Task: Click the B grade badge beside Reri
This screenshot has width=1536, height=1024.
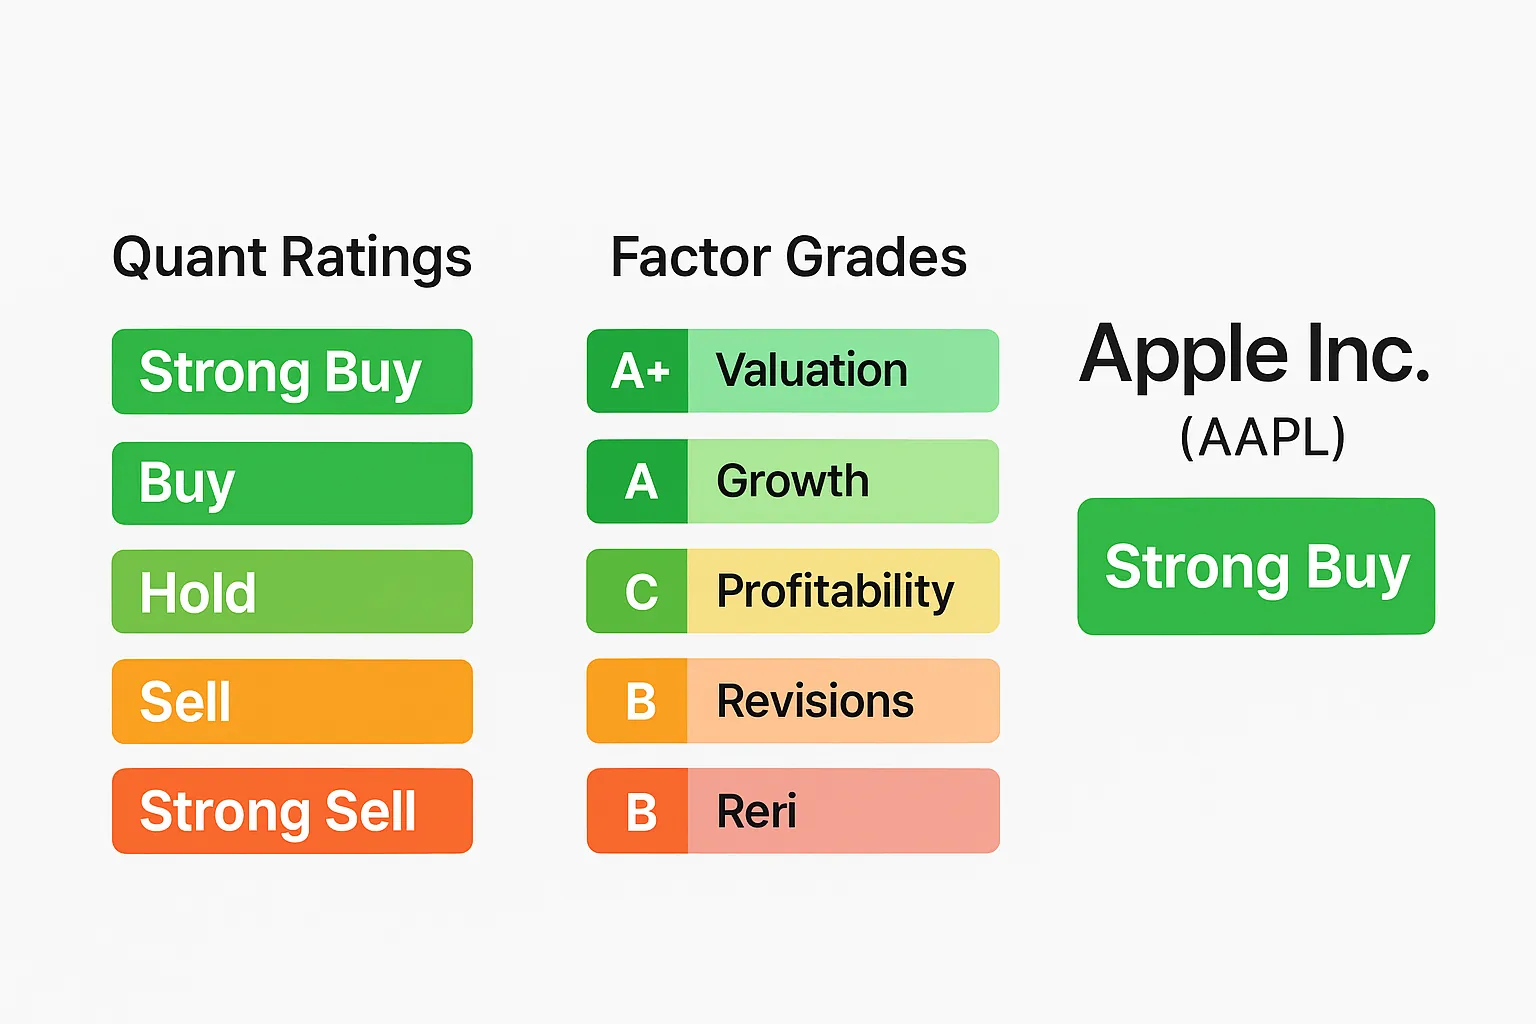Action: click(637, 811)
